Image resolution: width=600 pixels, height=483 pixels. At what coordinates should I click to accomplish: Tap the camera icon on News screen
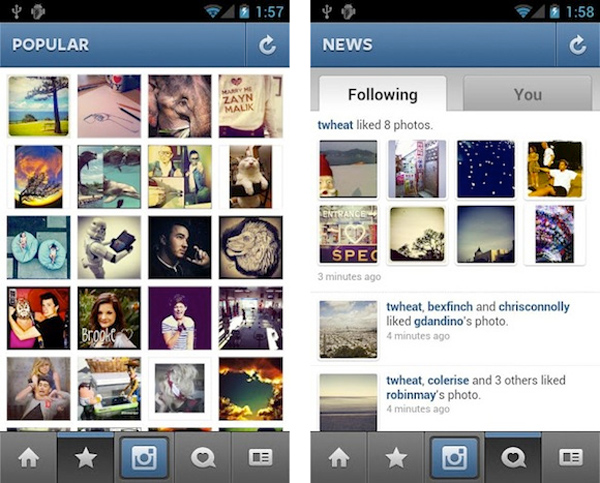pos(454,458)
